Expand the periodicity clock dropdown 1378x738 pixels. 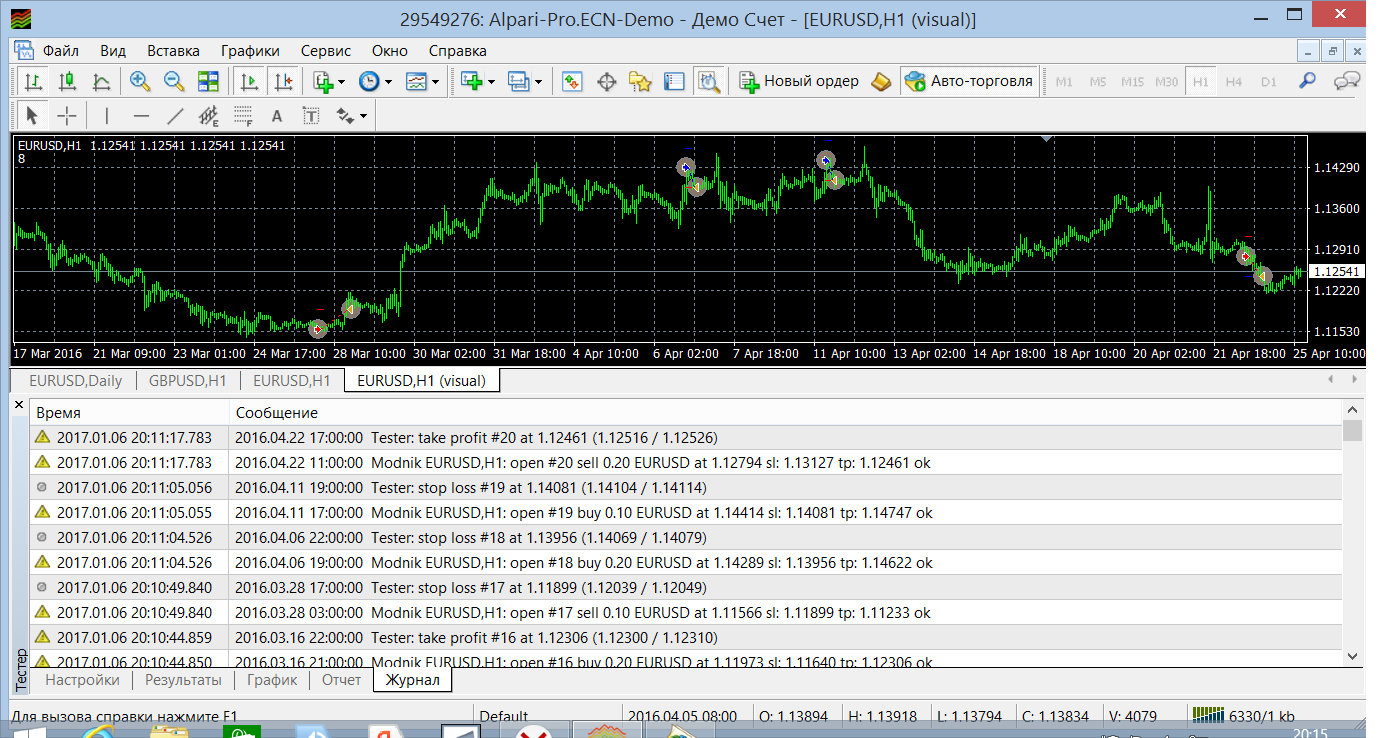(386, 82)
